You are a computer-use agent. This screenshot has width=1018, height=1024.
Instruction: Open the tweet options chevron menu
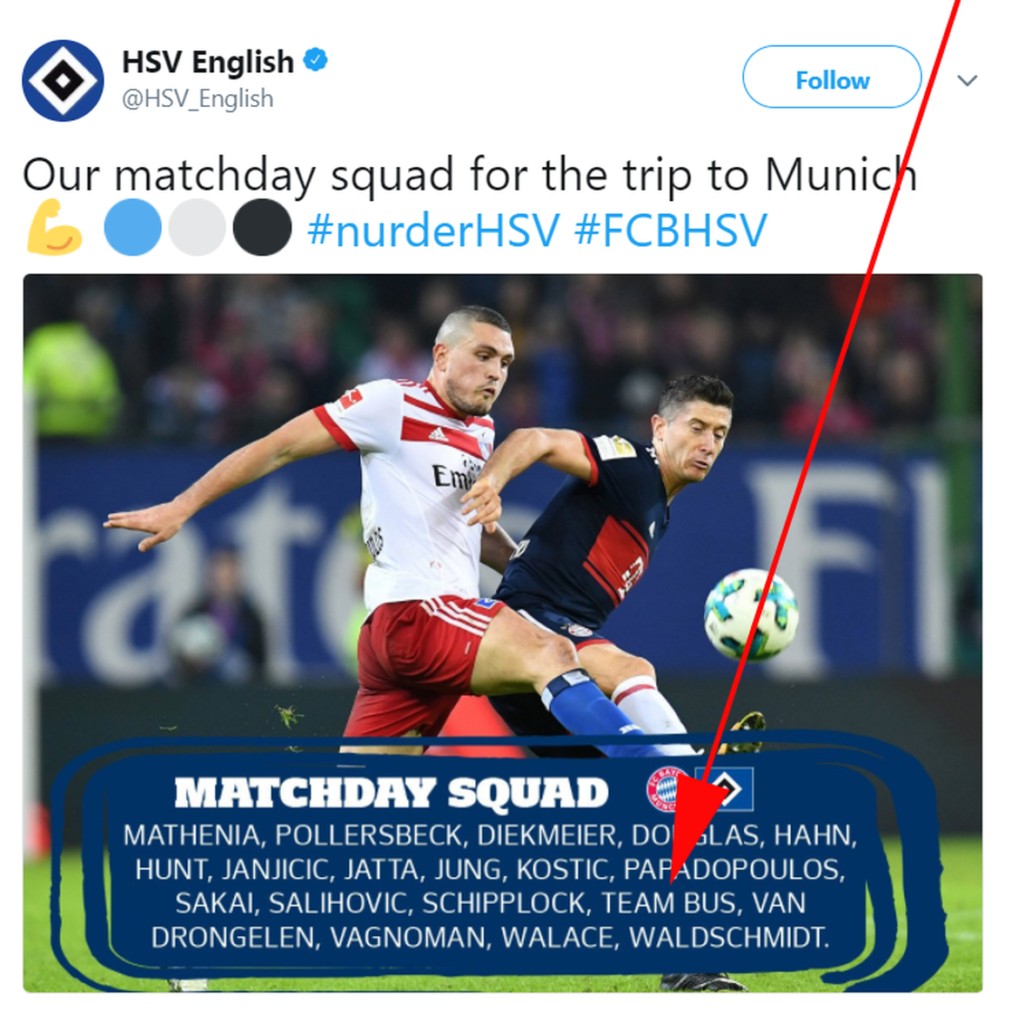tap(967, 80)
